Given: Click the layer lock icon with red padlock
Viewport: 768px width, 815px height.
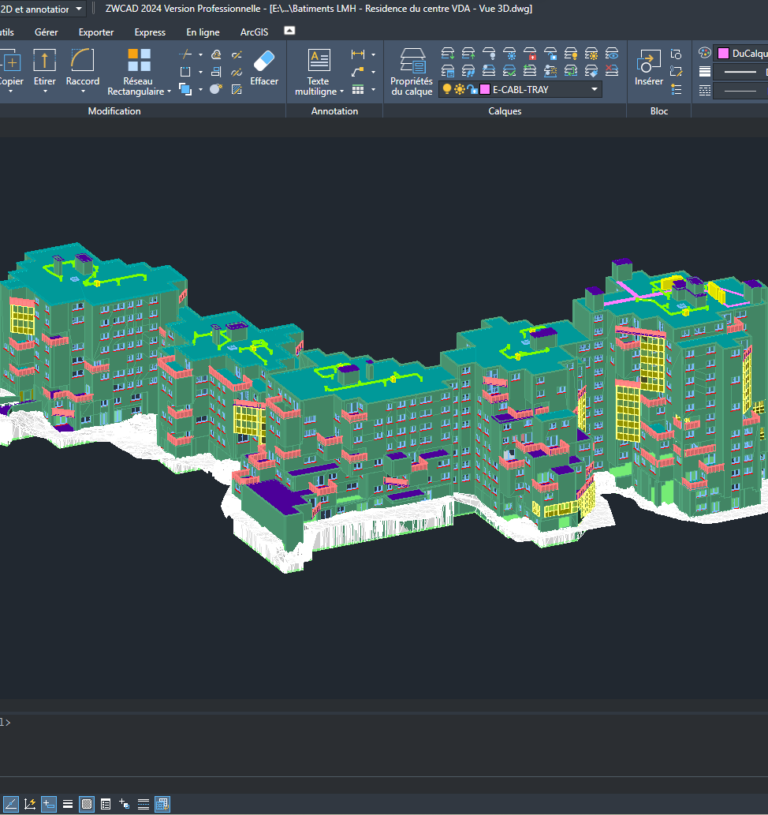Looking at the screenshot, I should coord(529,54).
